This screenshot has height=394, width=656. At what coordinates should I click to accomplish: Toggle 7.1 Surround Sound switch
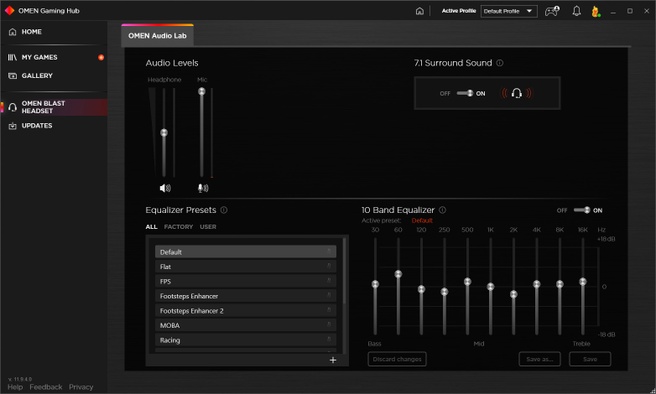pyautogui.click(x=465, y=93)
